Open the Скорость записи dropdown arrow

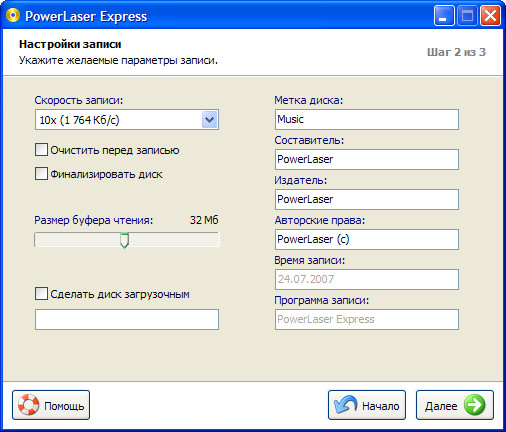point(209,120)
